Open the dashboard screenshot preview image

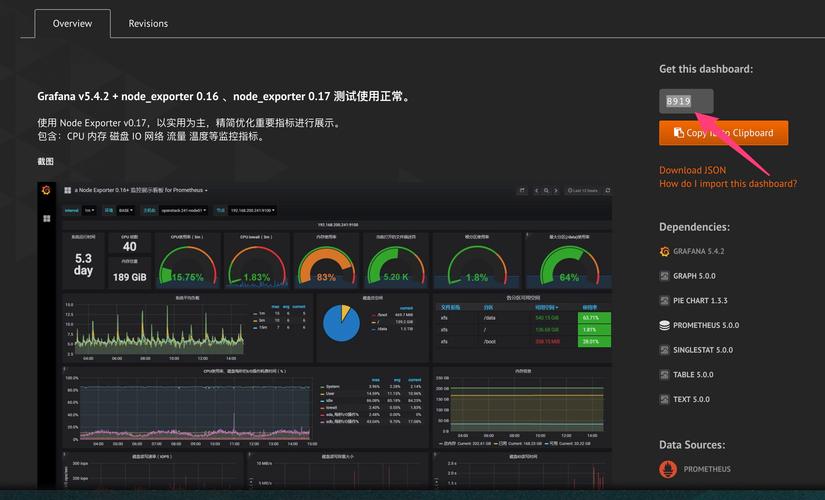[325, 335]
